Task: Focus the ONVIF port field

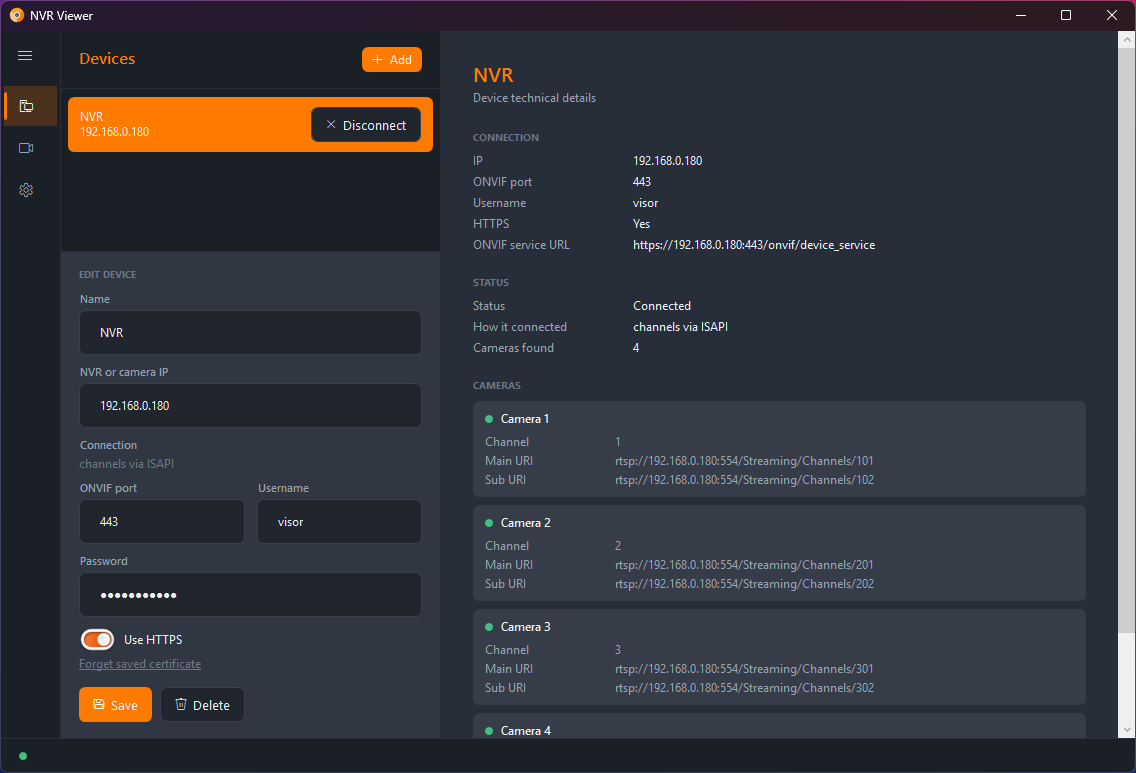Action: pos(162,522)
